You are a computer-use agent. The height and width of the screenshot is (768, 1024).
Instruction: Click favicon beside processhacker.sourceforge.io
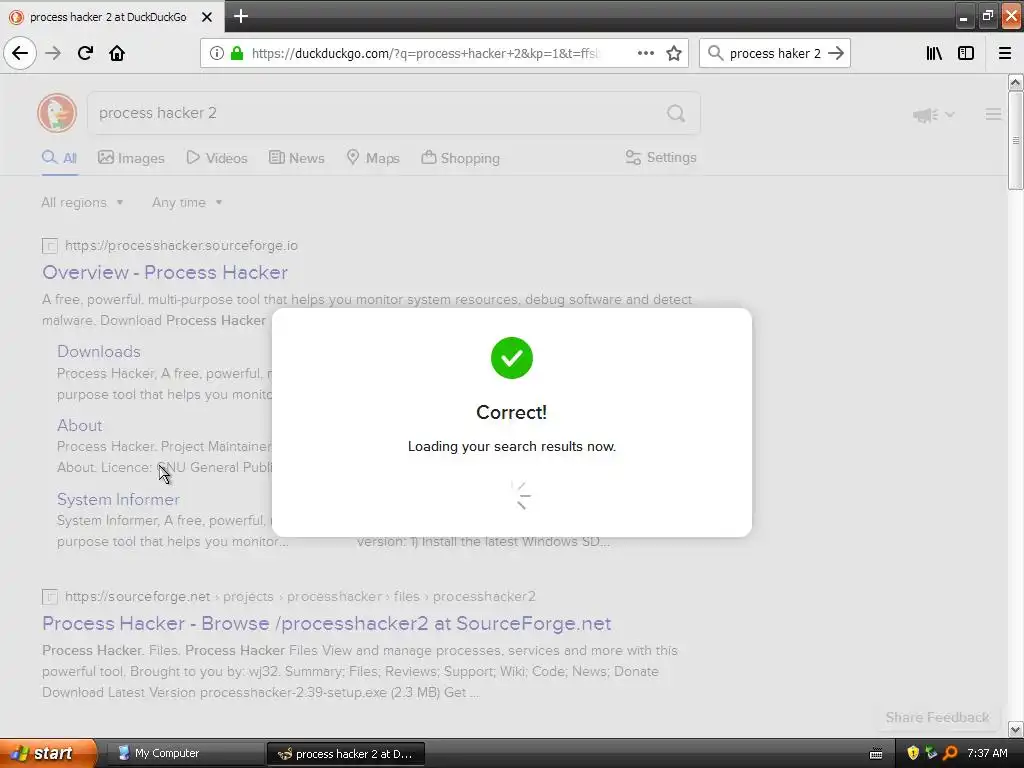[x=50, y=246]
